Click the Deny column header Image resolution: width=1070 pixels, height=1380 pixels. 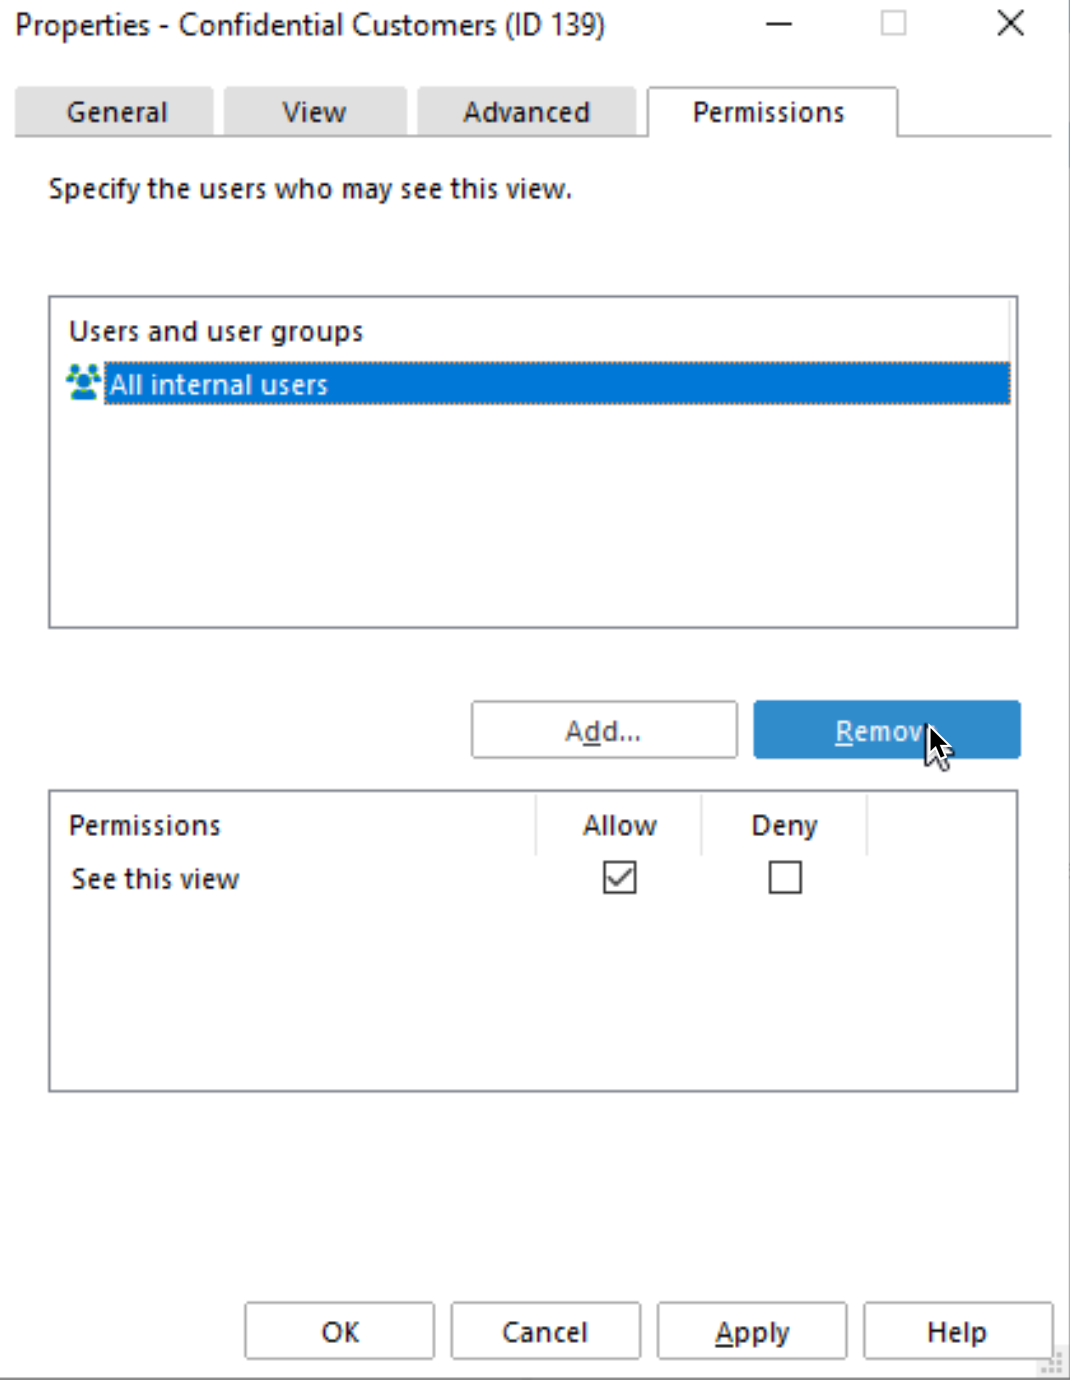click(x=784, y=825)
